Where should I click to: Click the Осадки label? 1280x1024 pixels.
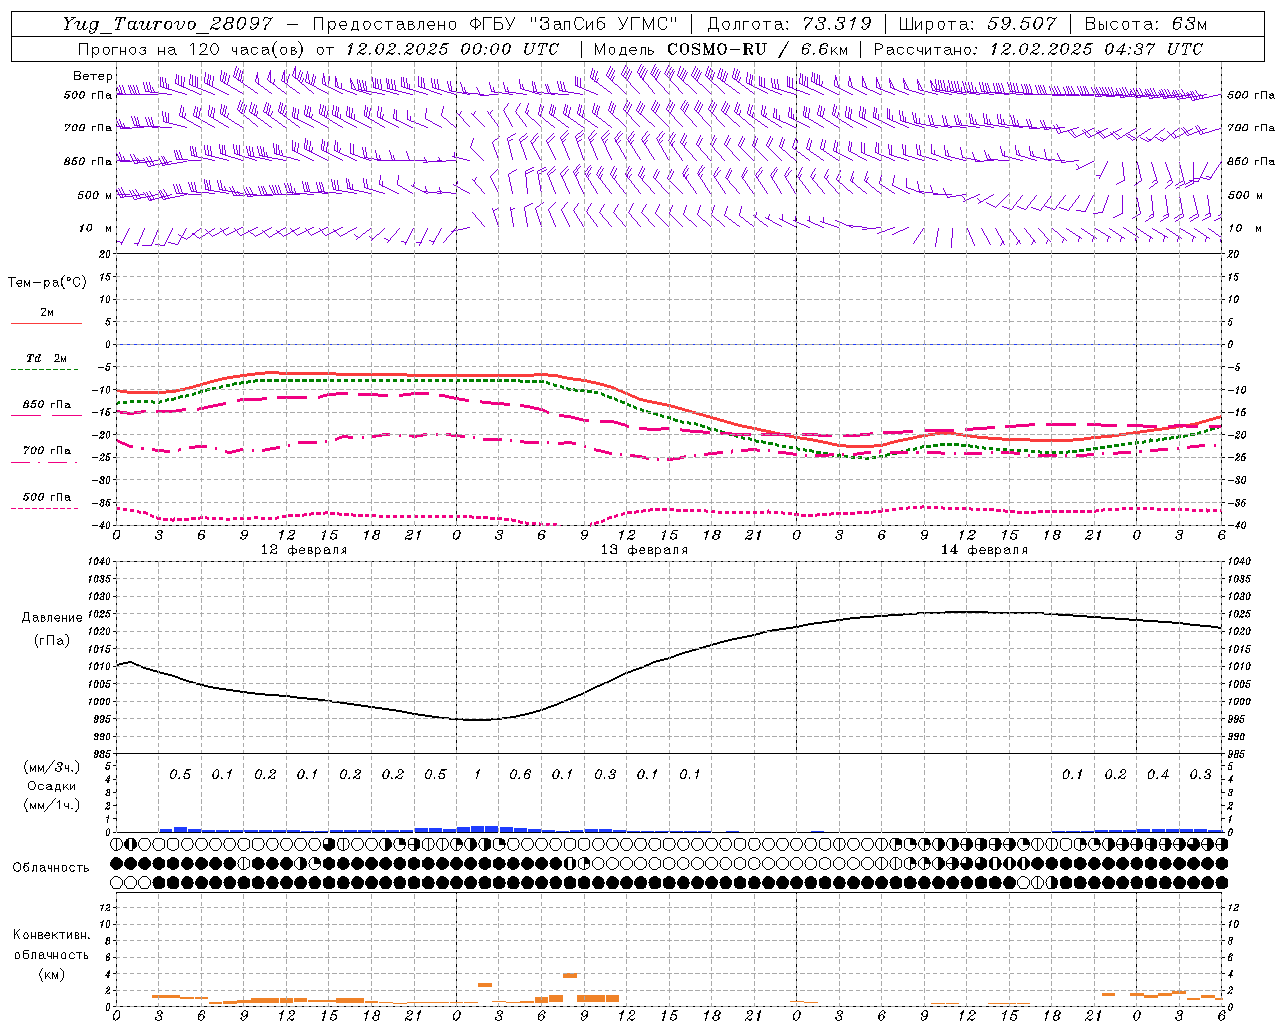(52, 786)
